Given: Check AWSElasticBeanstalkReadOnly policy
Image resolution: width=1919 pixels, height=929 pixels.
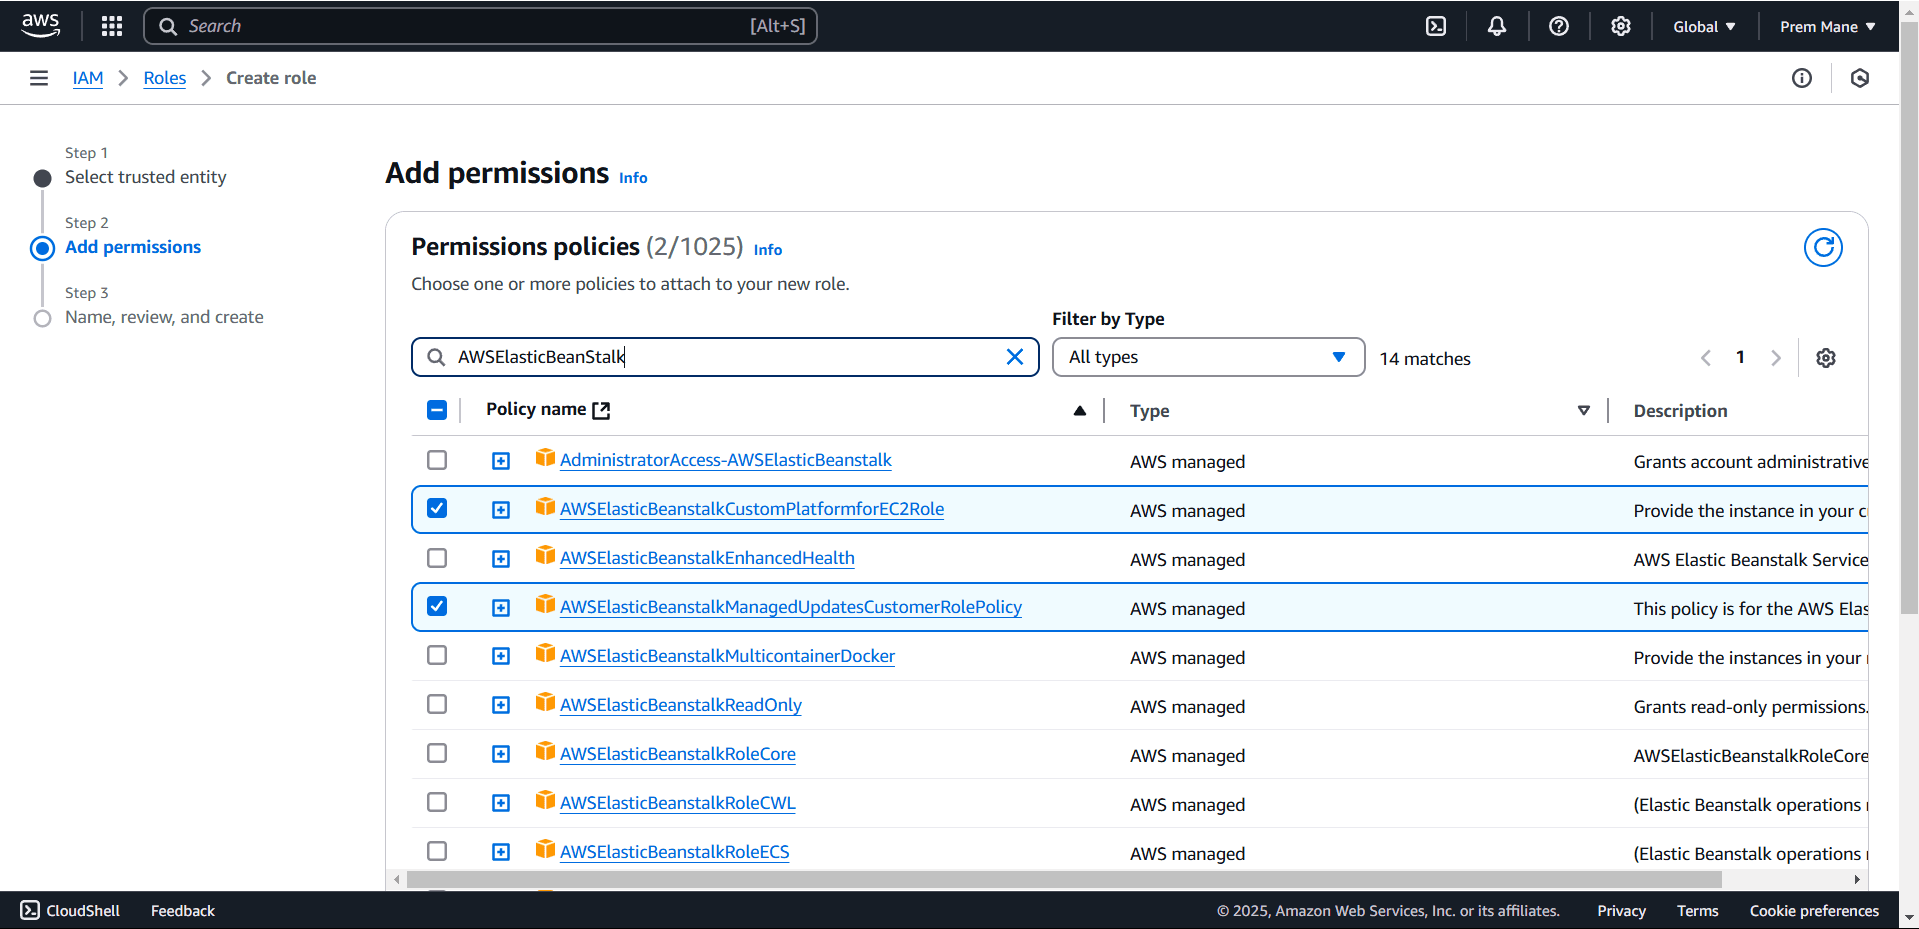Looking at the screenshot, I should click(437, 704).
